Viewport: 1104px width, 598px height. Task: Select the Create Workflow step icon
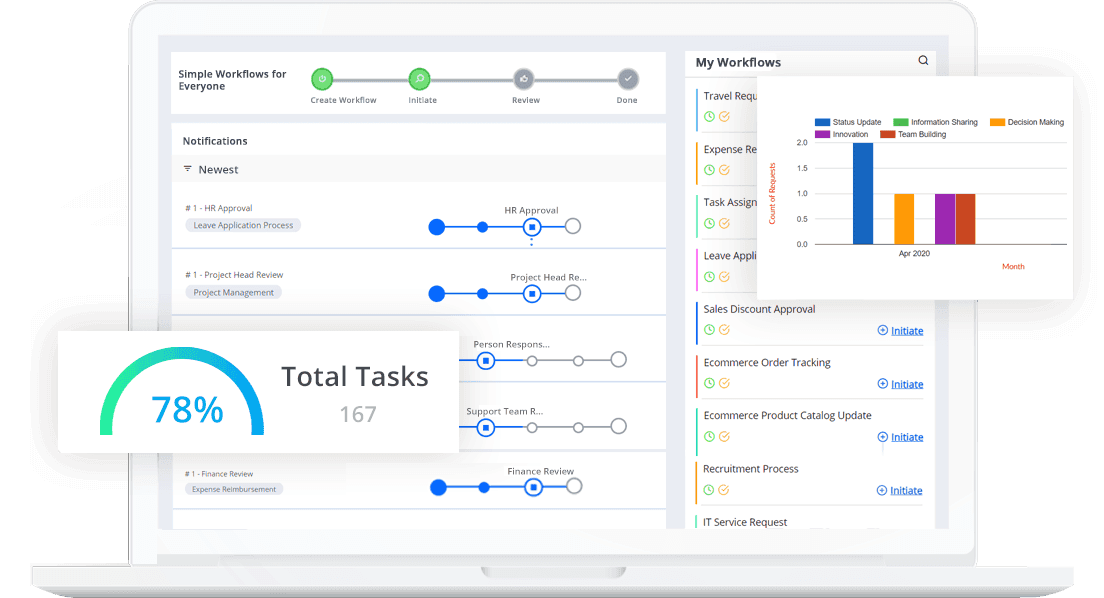tap(321, 78)
